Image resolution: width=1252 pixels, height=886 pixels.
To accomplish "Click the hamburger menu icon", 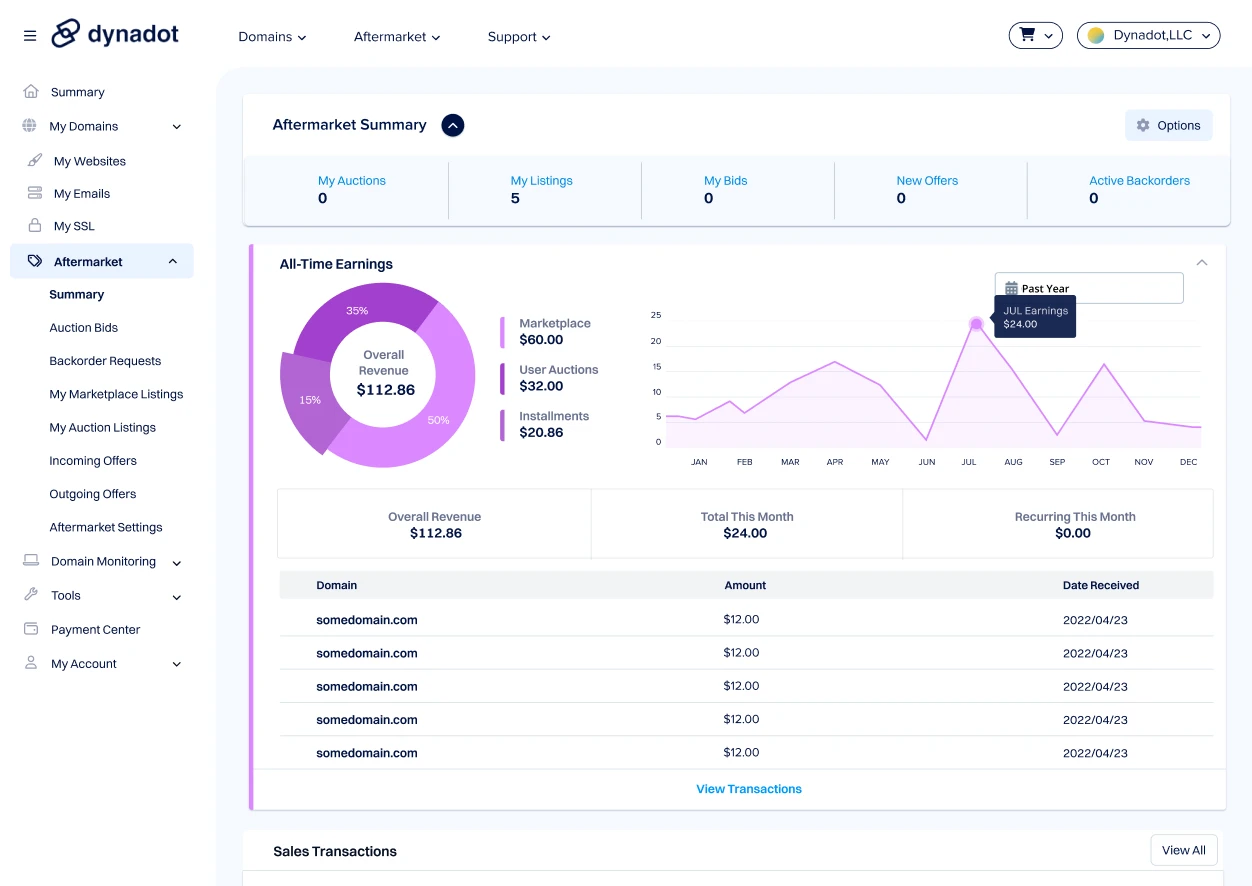I will click(30, 36).
